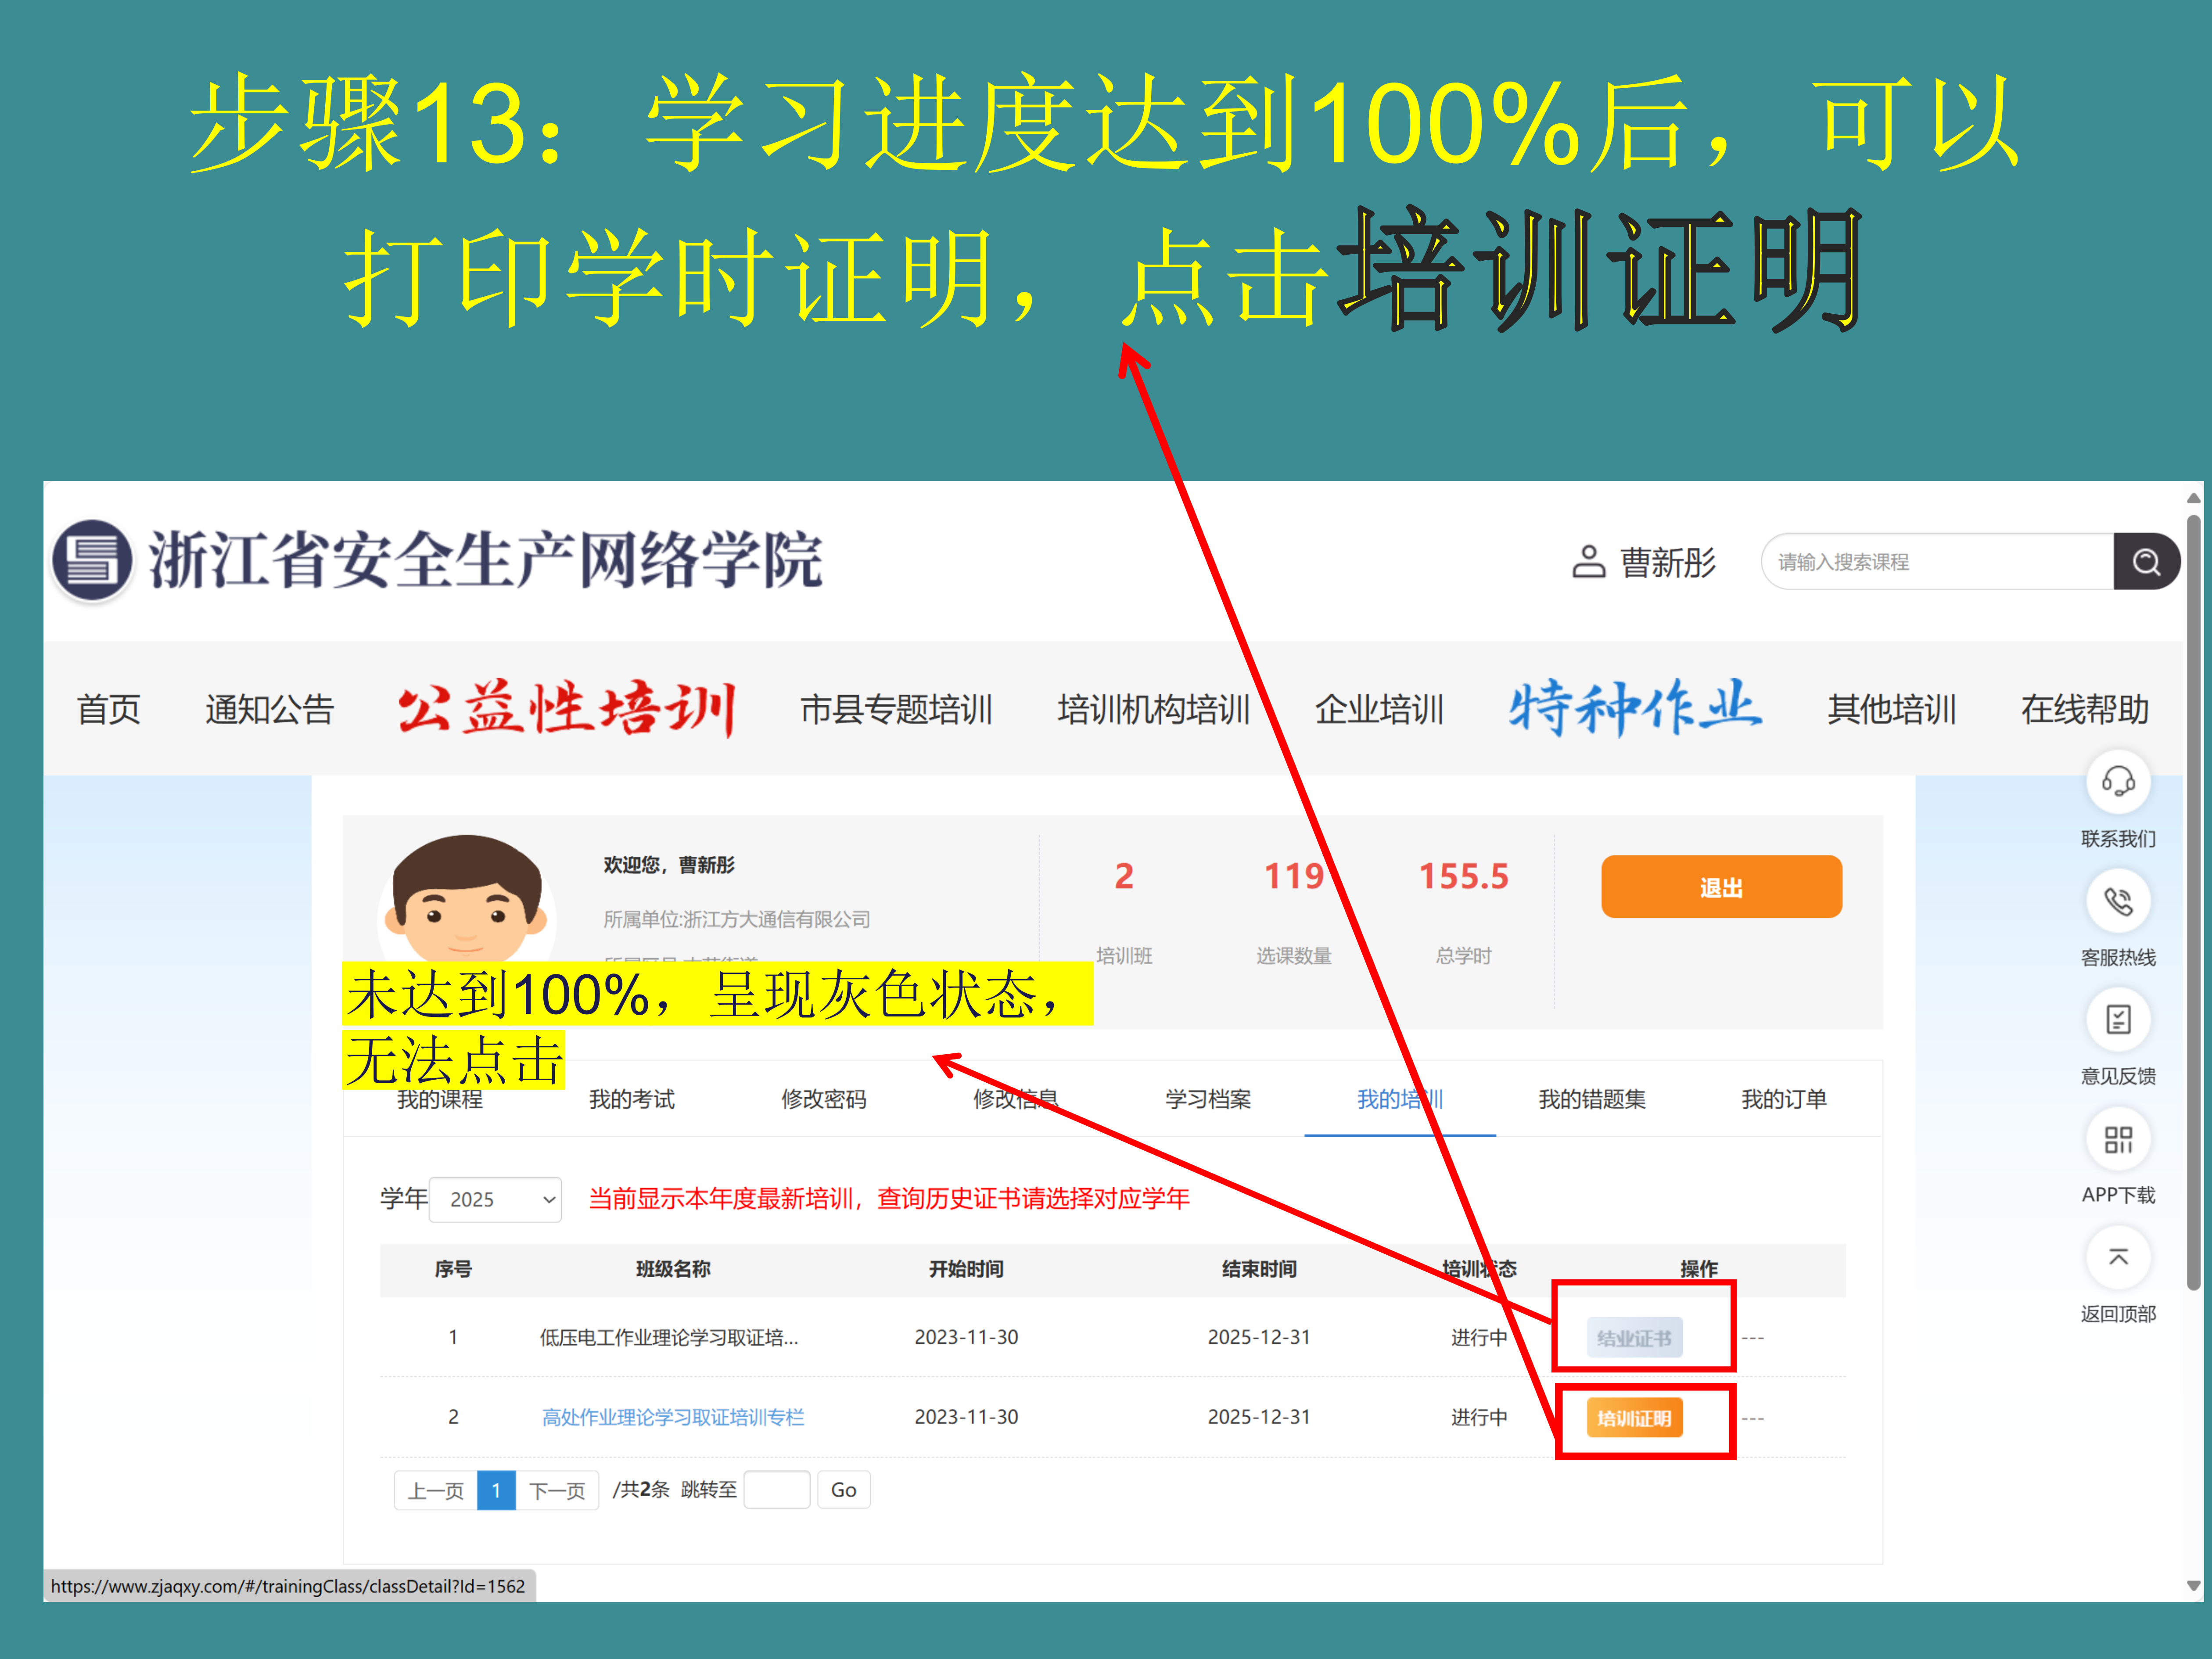Click the page jump input box
This screenshot has height=1659, width=2212.
pos(776,1490)
